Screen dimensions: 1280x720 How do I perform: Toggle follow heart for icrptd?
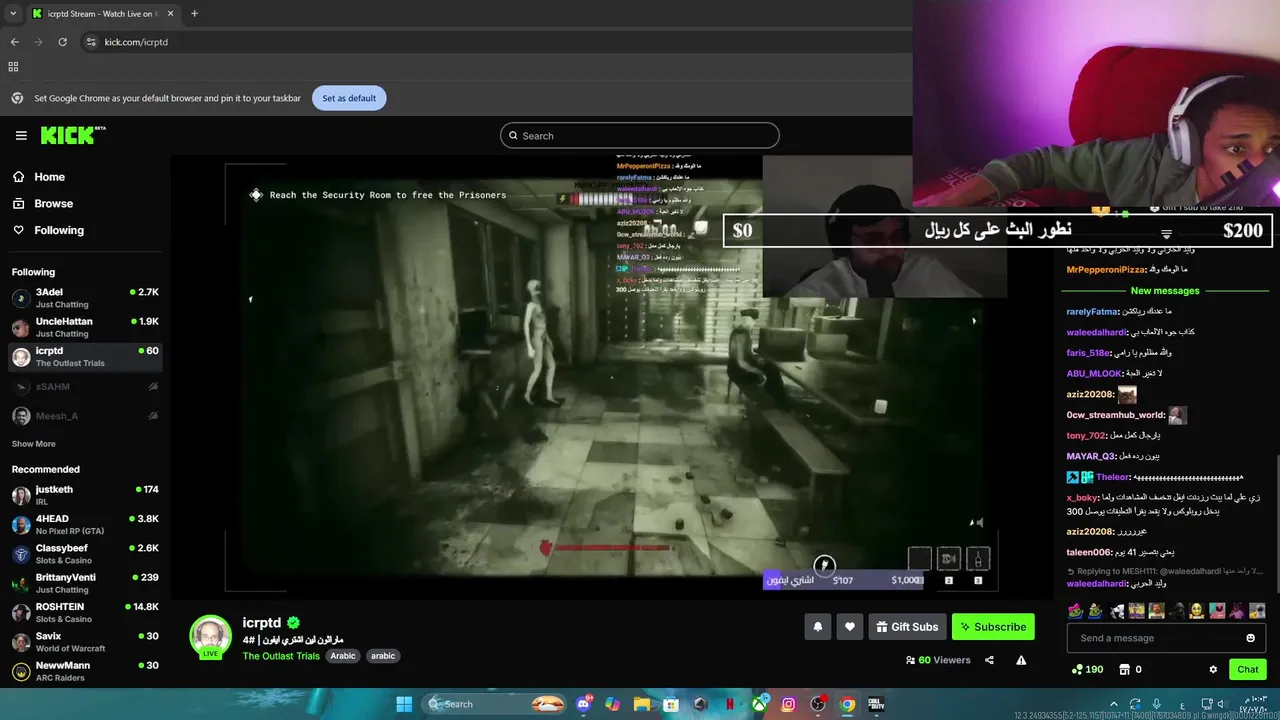(850, 627)
